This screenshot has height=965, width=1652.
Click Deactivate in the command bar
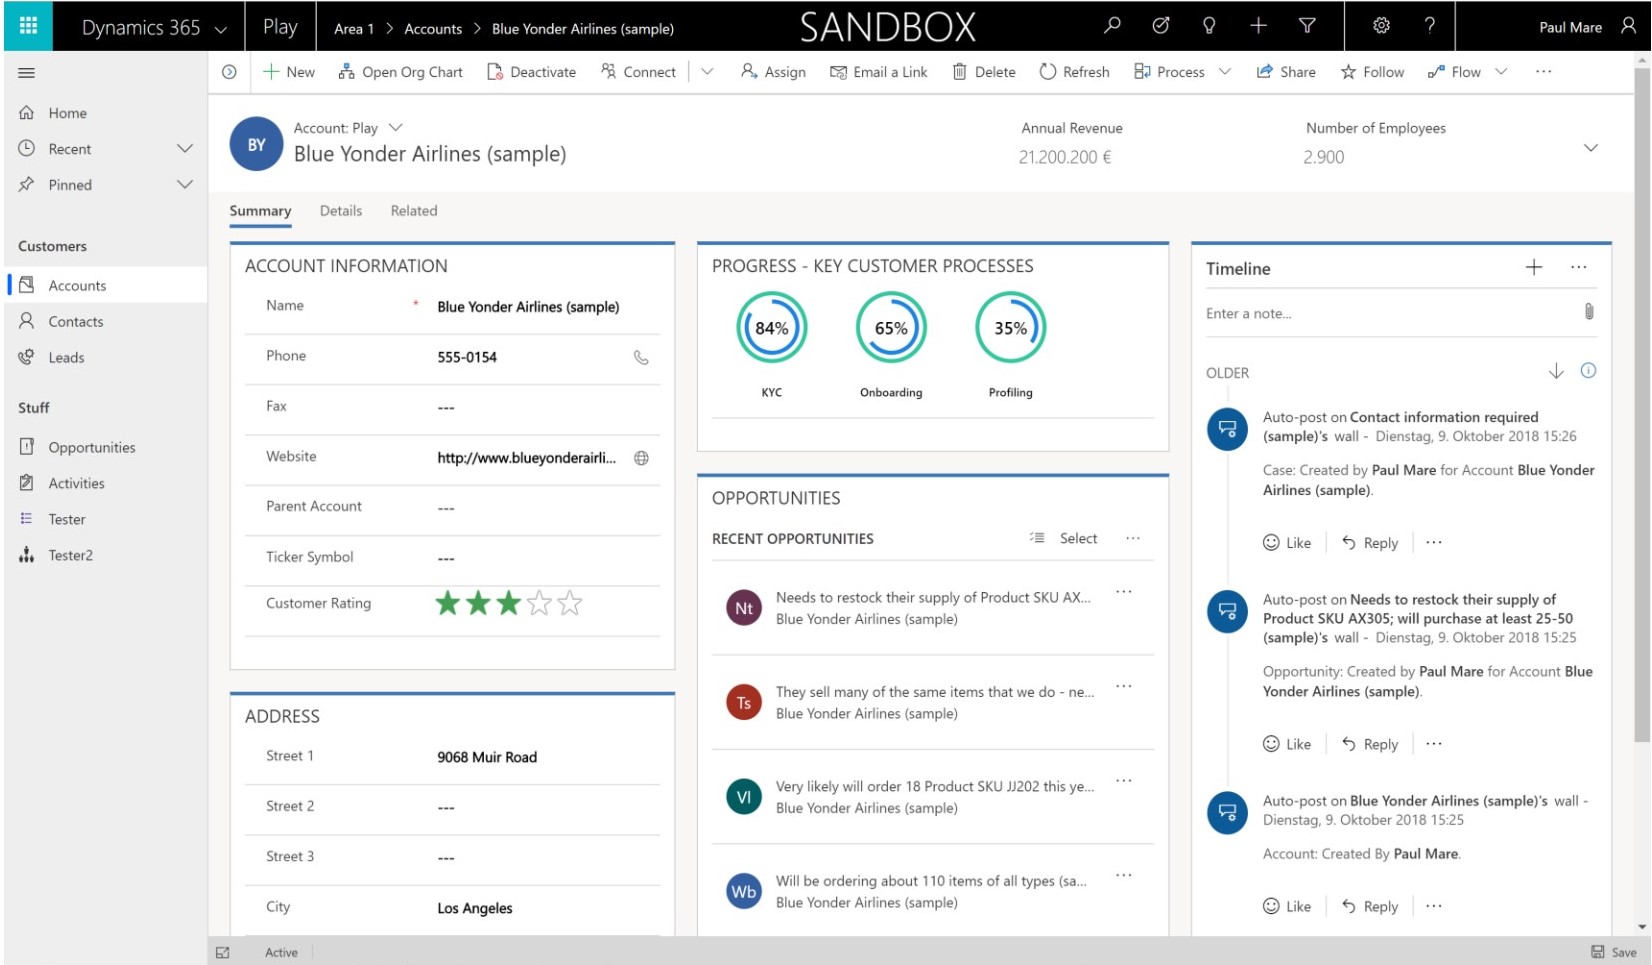click(x=532, y=71)
